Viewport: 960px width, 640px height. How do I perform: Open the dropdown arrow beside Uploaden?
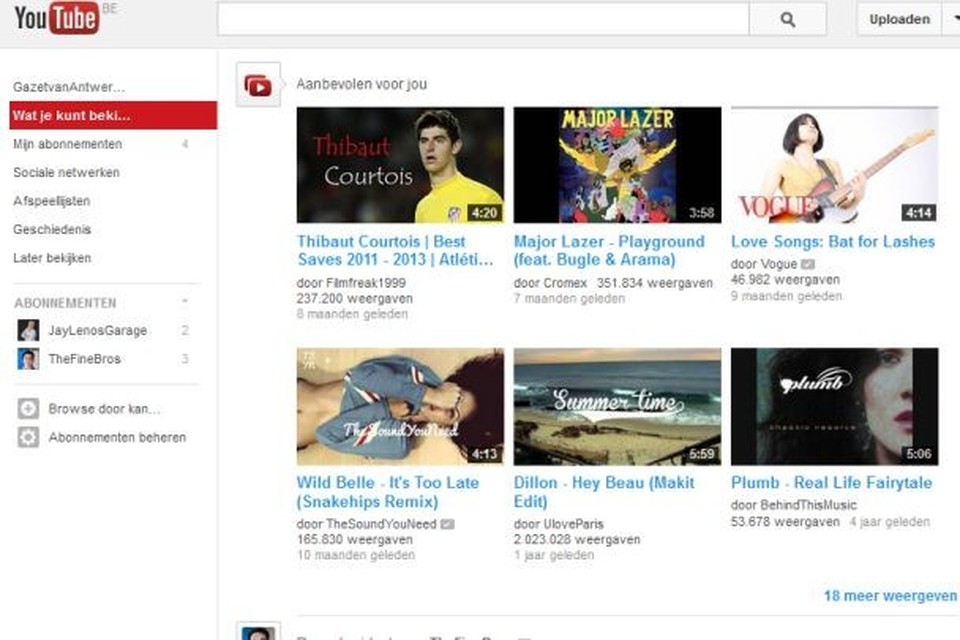click(x=951, y=20)
